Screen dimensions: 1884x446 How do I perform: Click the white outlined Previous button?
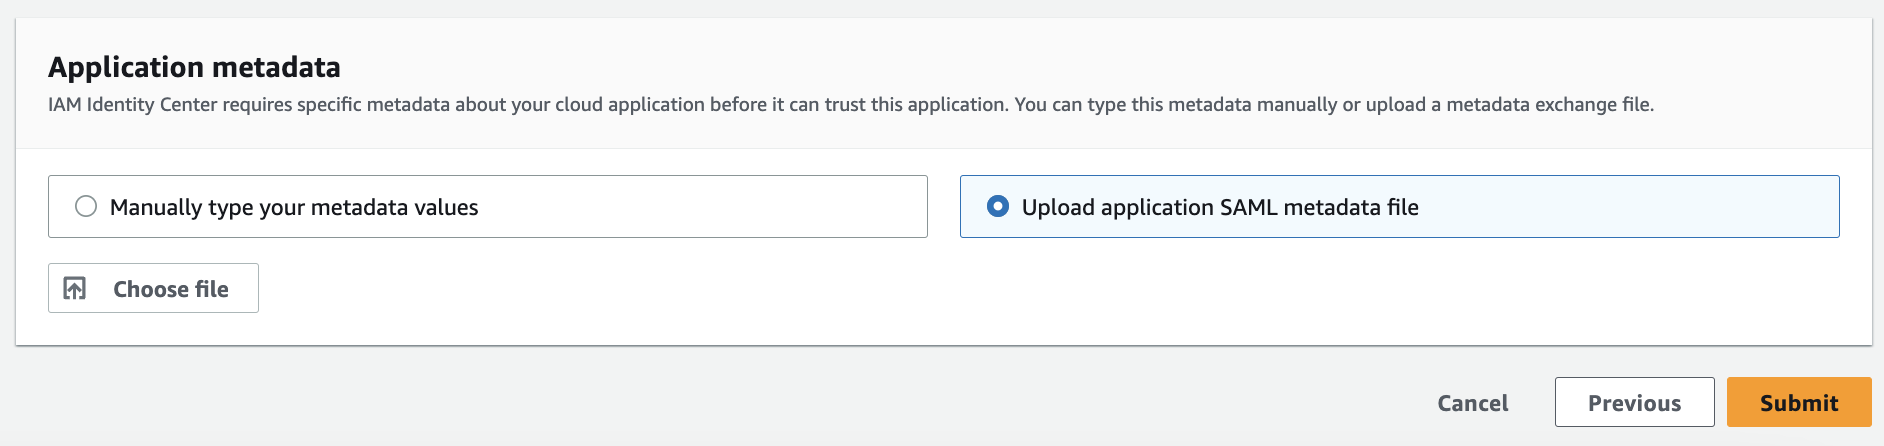coord(1634,403)
